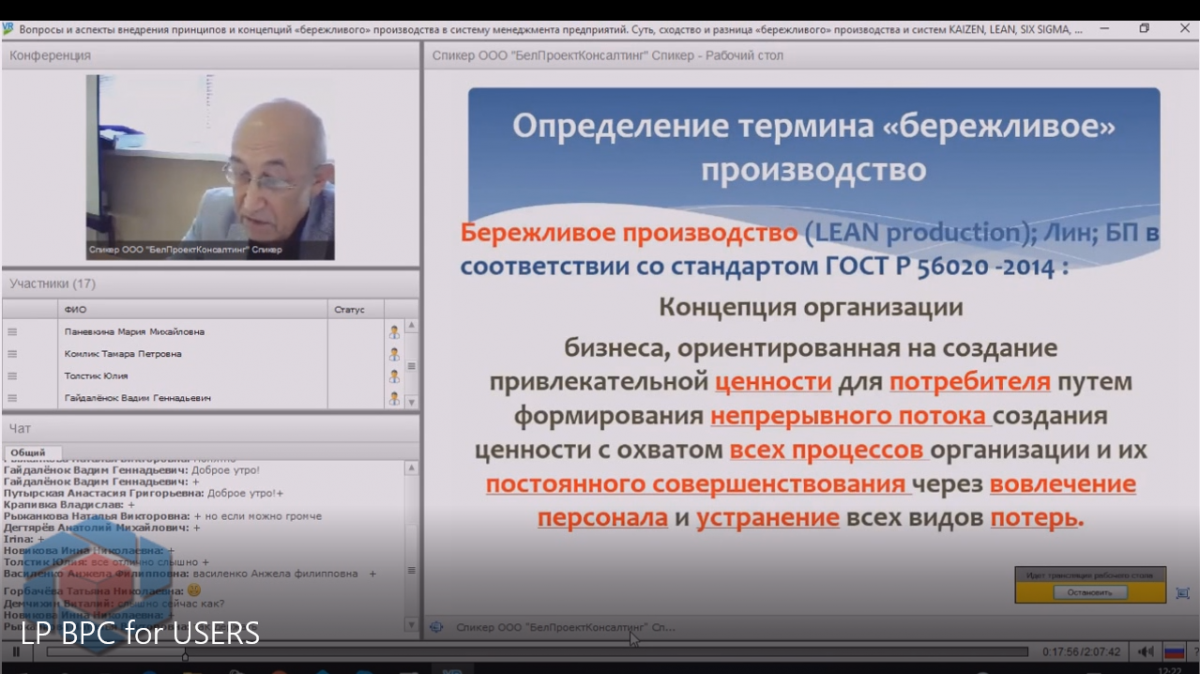The width and height of the screenshot is (1200, 674).
Task: Select participant name Толстик Юлия
Action: pos(96,376)
